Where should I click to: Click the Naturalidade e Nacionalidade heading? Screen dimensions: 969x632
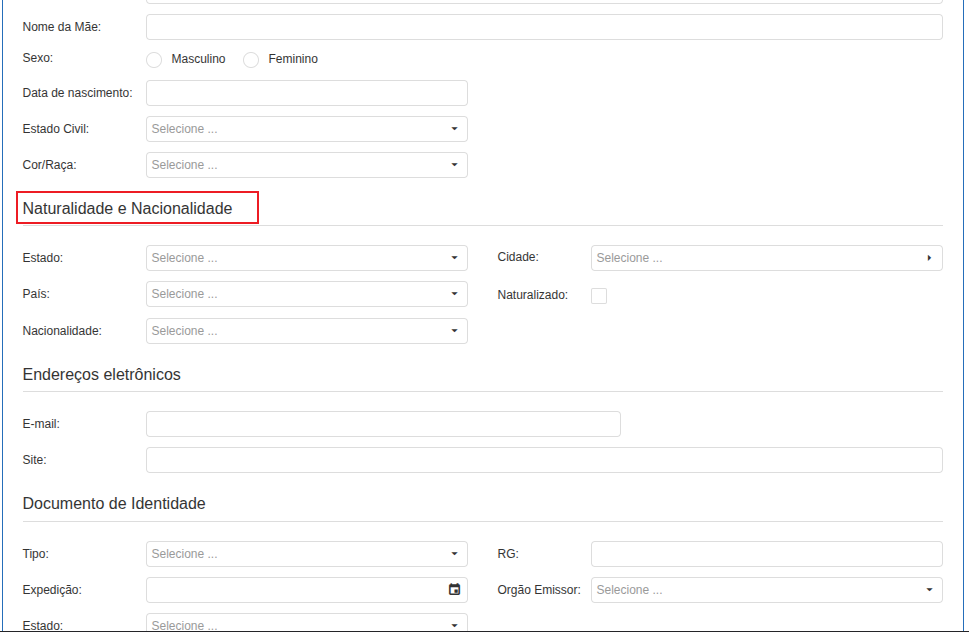pyautogui.click(x=128, y=209)
